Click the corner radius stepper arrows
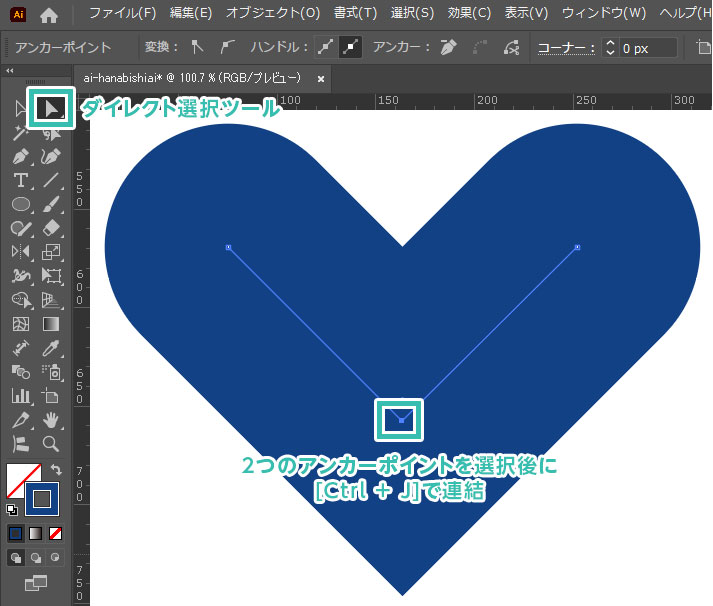The width and height of the screenshot is (713, 606). (609, 47)
